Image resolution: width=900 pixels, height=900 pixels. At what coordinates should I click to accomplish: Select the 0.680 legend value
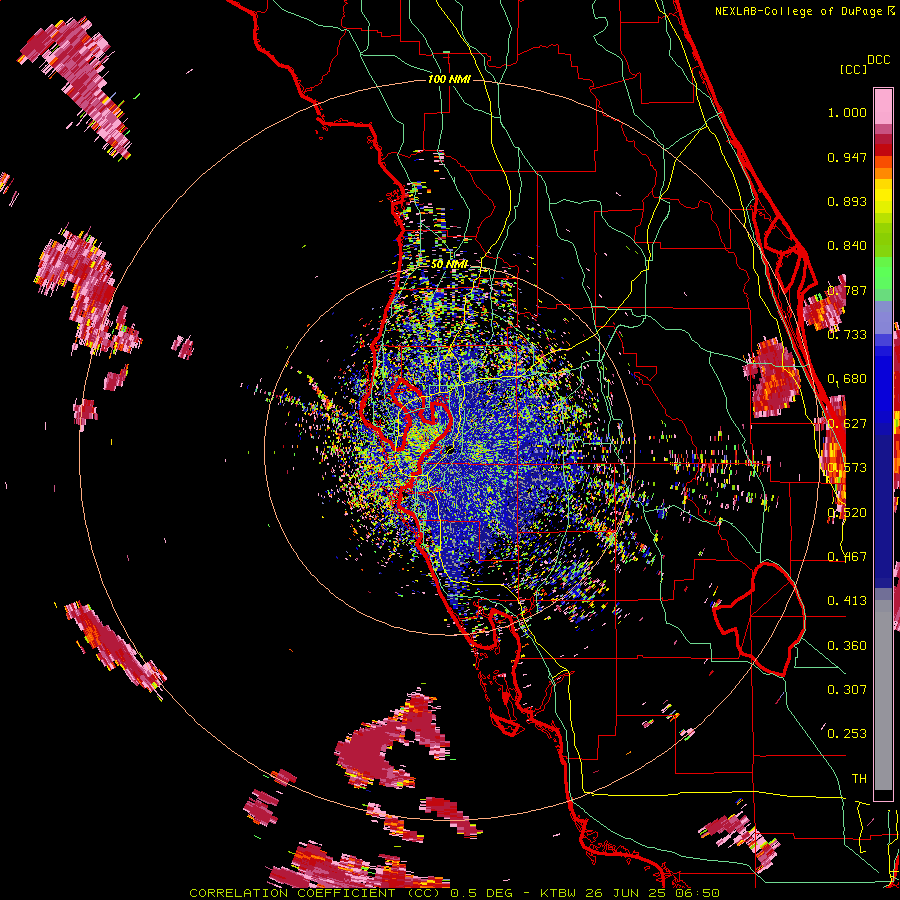click(847, 379)
